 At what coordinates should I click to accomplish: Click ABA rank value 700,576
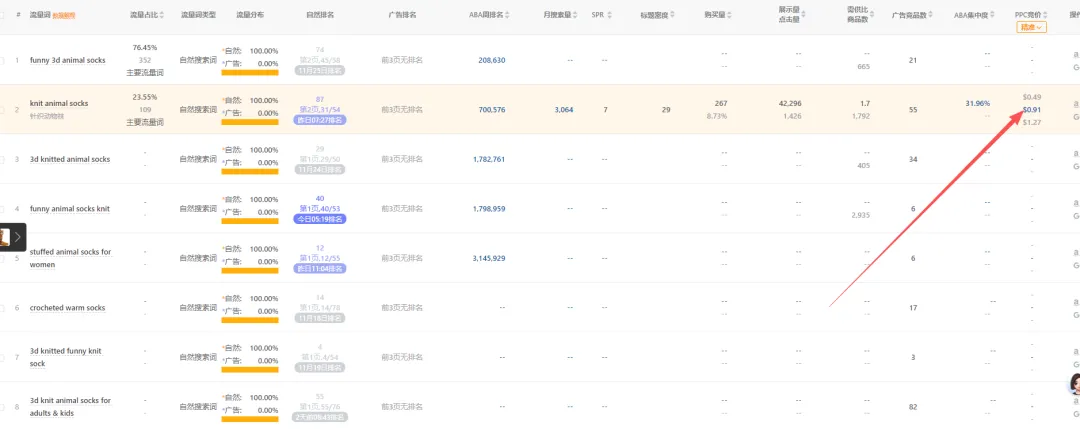491,109
